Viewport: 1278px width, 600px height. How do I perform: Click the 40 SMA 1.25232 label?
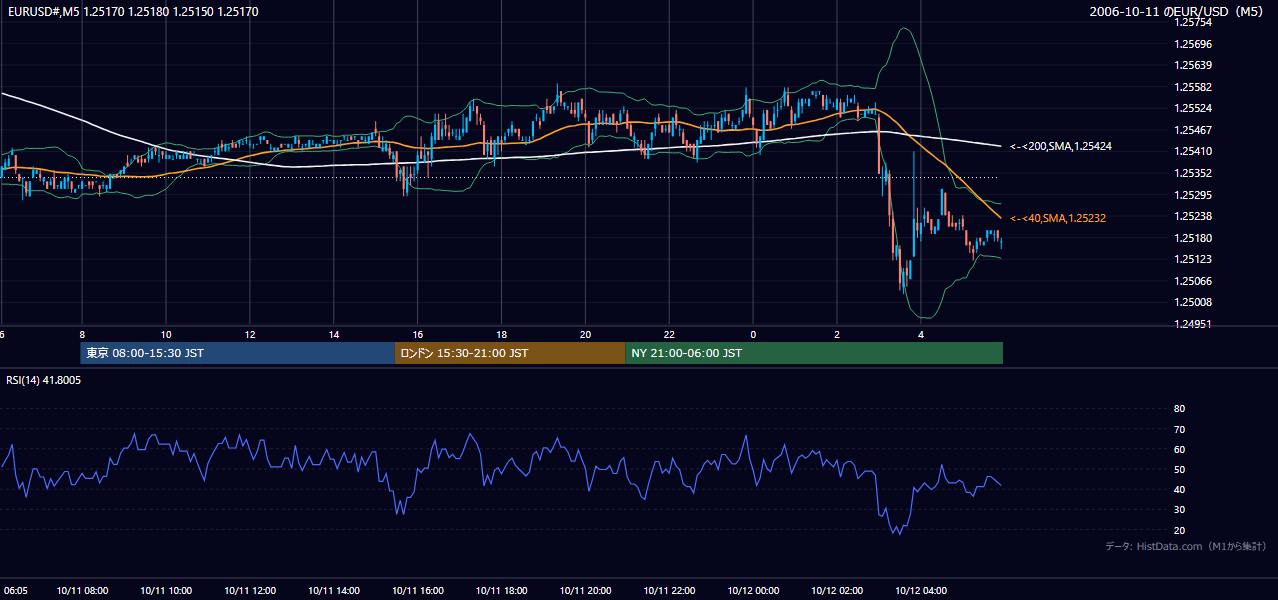coord(1058,218)
